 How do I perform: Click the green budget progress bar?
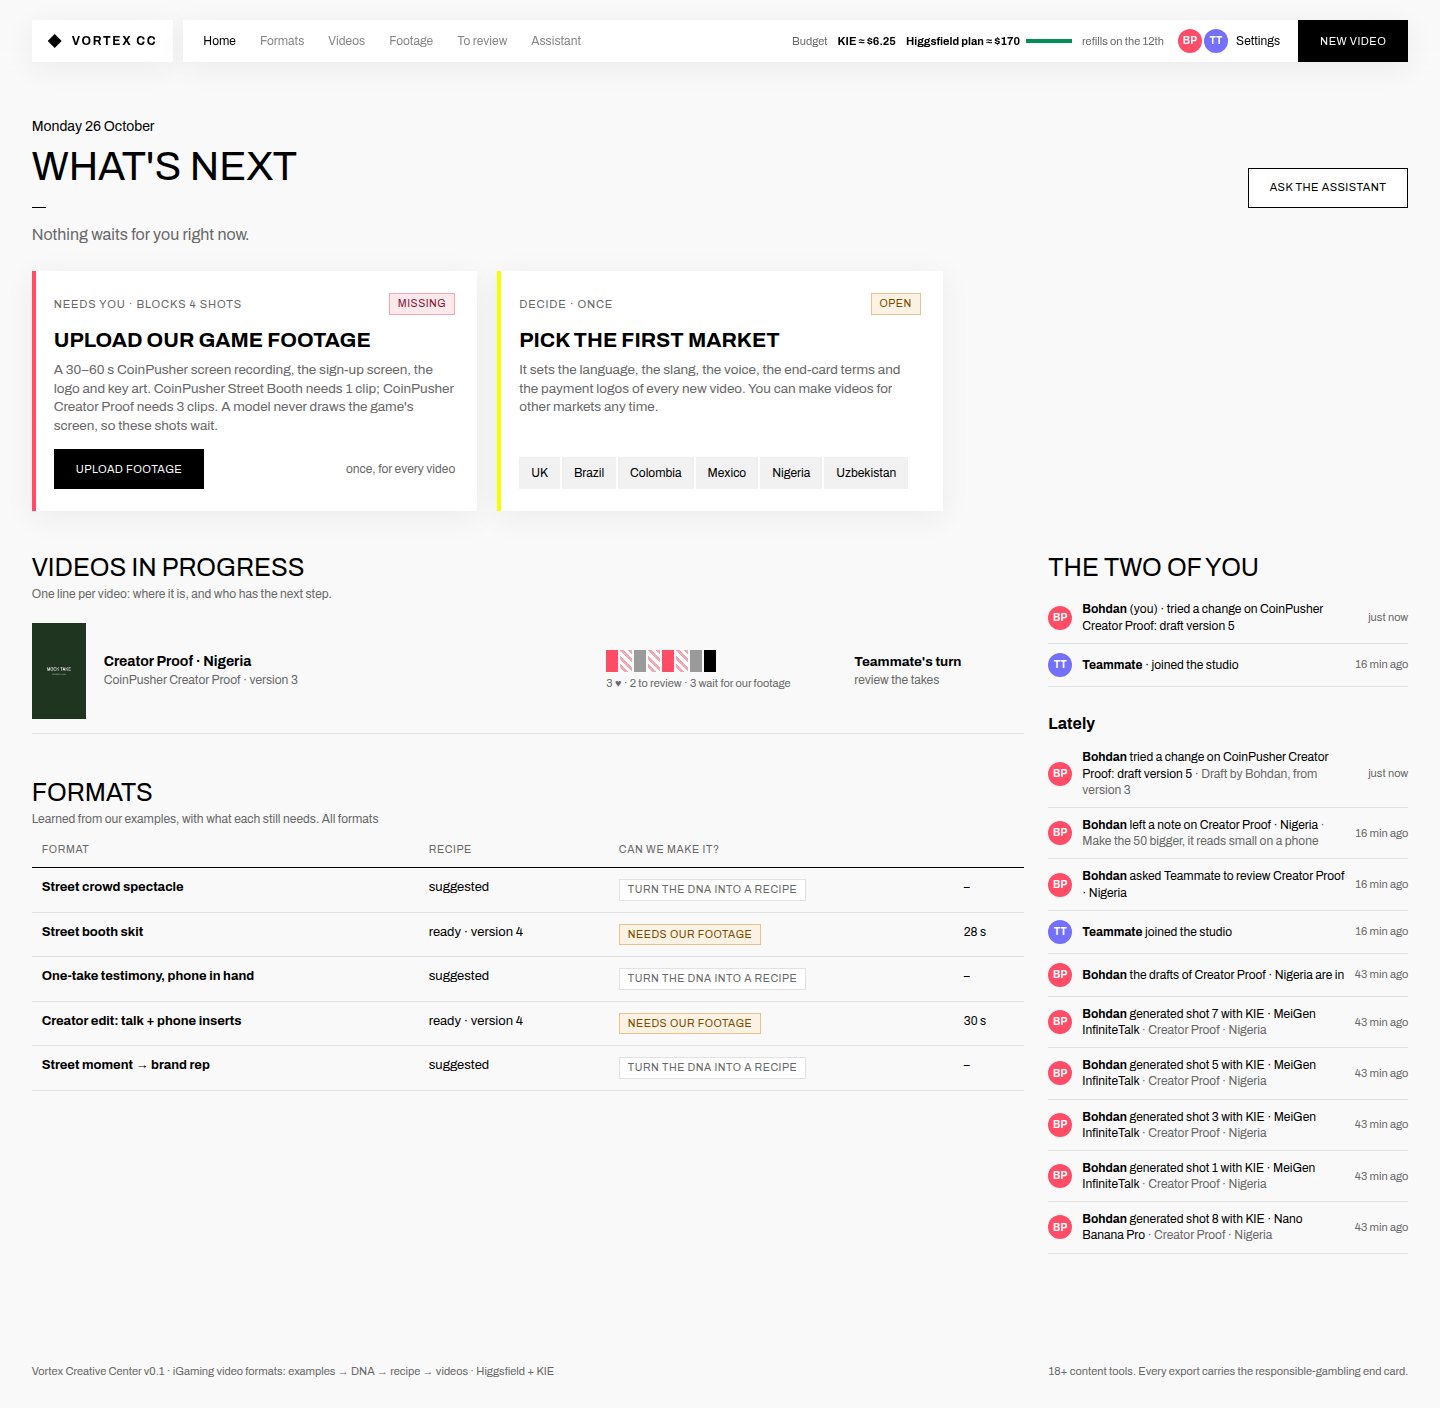point(1049,41)
